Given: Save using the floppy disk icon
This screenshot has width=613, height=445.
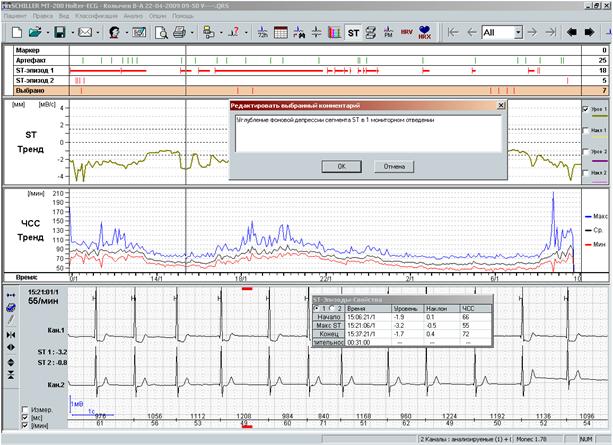Looking at the screenshot, I should click(x=60, y=32).
